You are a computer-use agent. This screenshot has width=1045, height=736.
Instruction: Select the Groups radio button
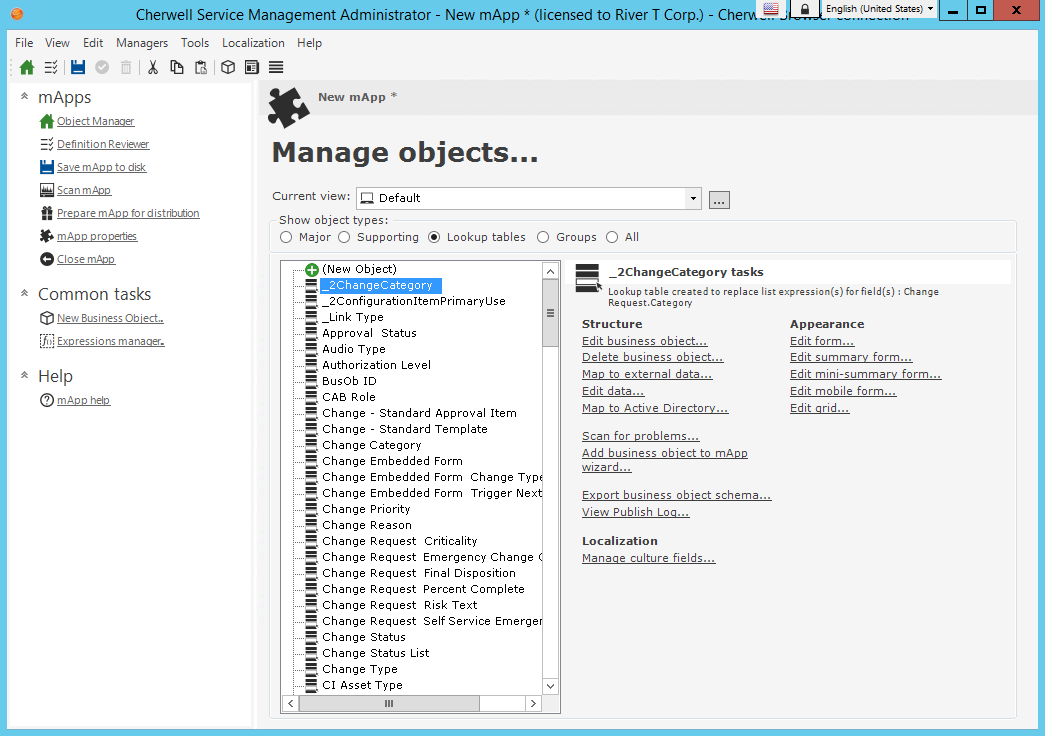[x=543, y=237]
